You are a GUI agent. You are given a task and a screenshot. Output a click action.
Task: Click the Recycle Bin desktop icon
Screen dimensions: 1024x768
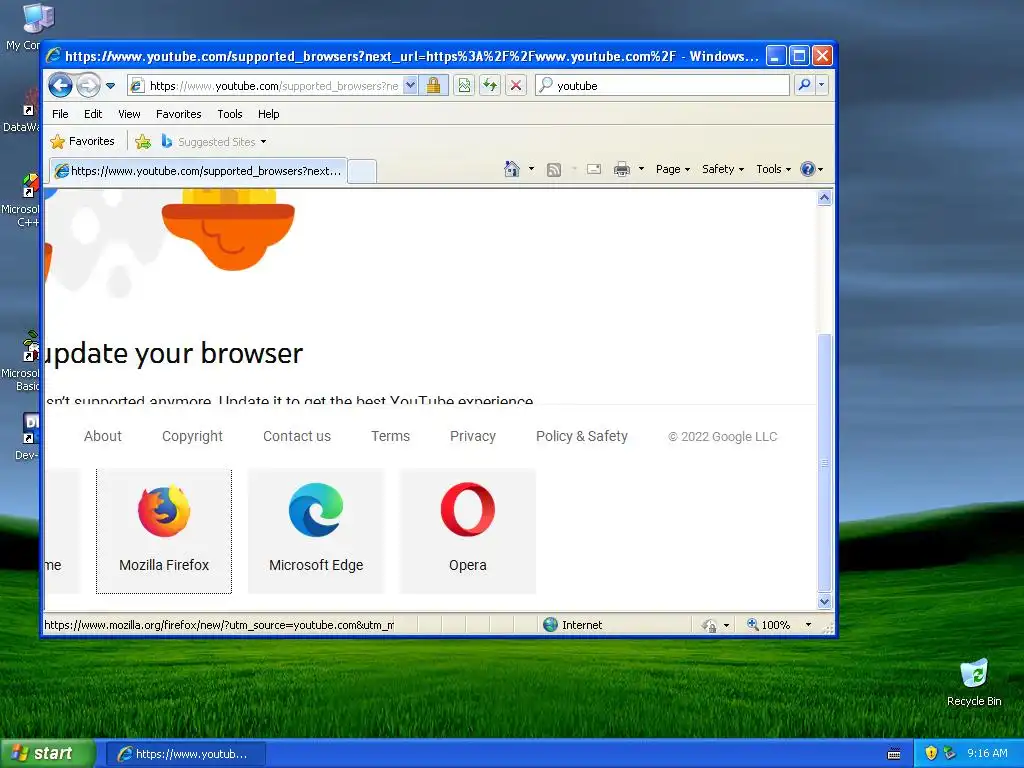974,682
